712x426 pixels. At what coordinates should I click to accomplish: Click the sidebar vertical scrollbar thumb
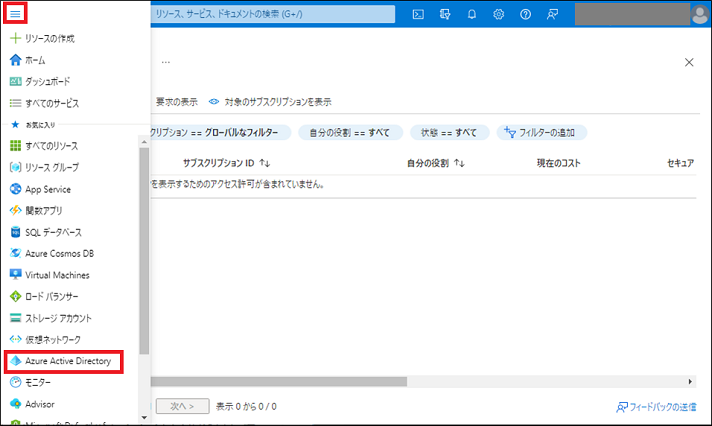click(144, 251)
